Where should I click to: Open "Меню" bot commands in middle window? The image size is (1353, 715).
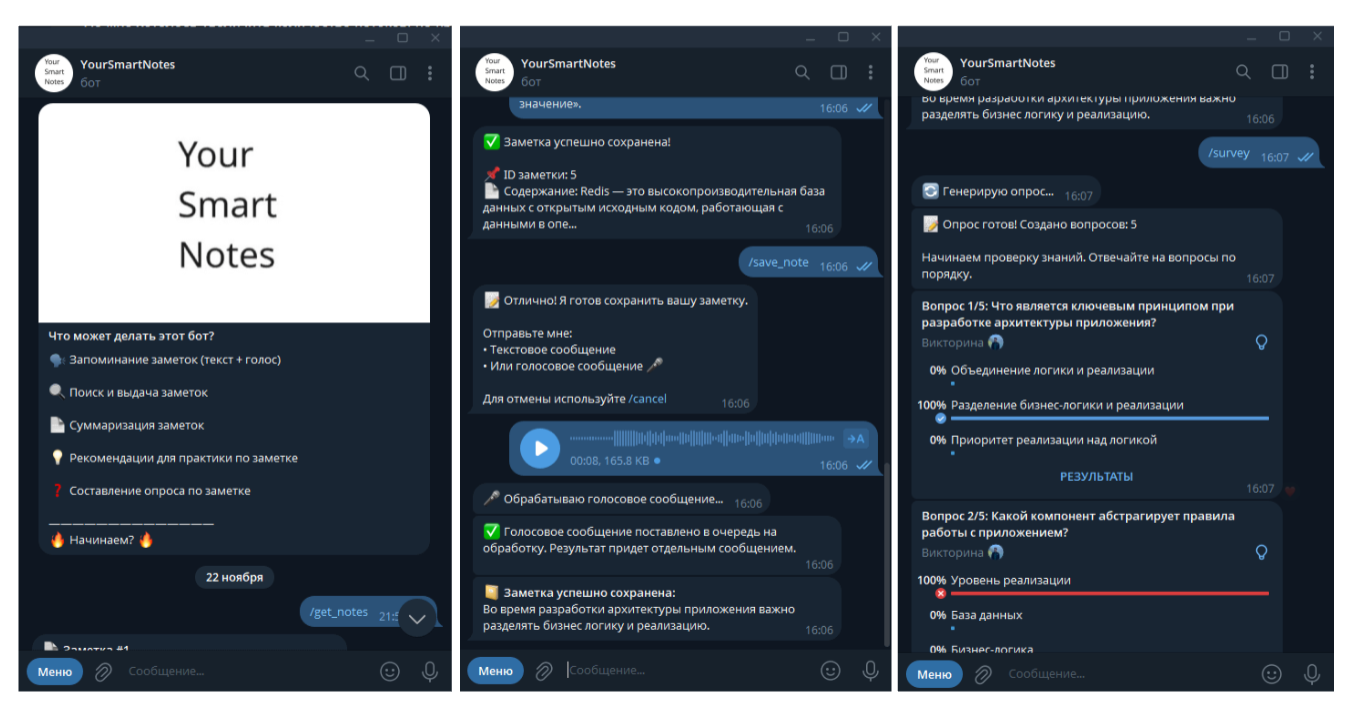[495, 671]
